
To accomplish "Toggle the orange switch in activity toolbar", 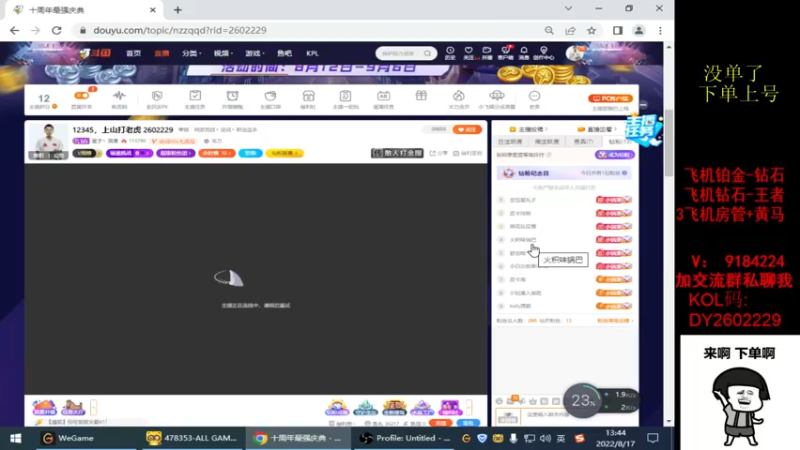I will click(x=82, y=95).
